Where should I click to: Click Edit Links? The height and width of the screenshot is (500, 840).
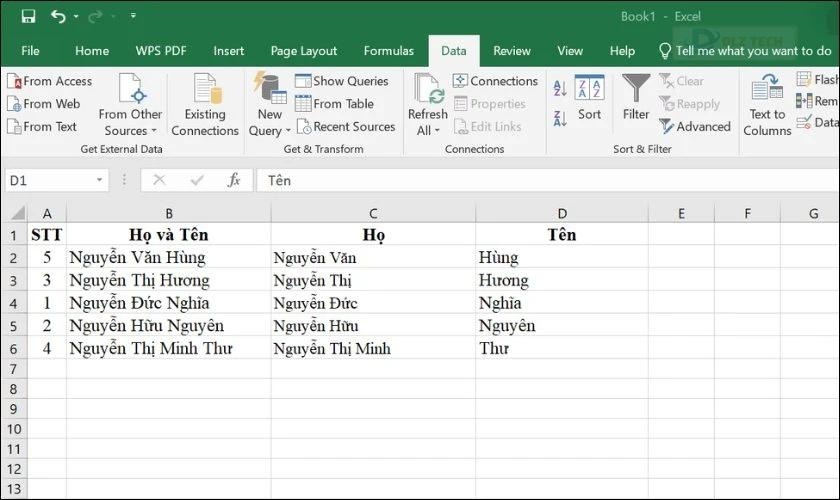[488, 126]
